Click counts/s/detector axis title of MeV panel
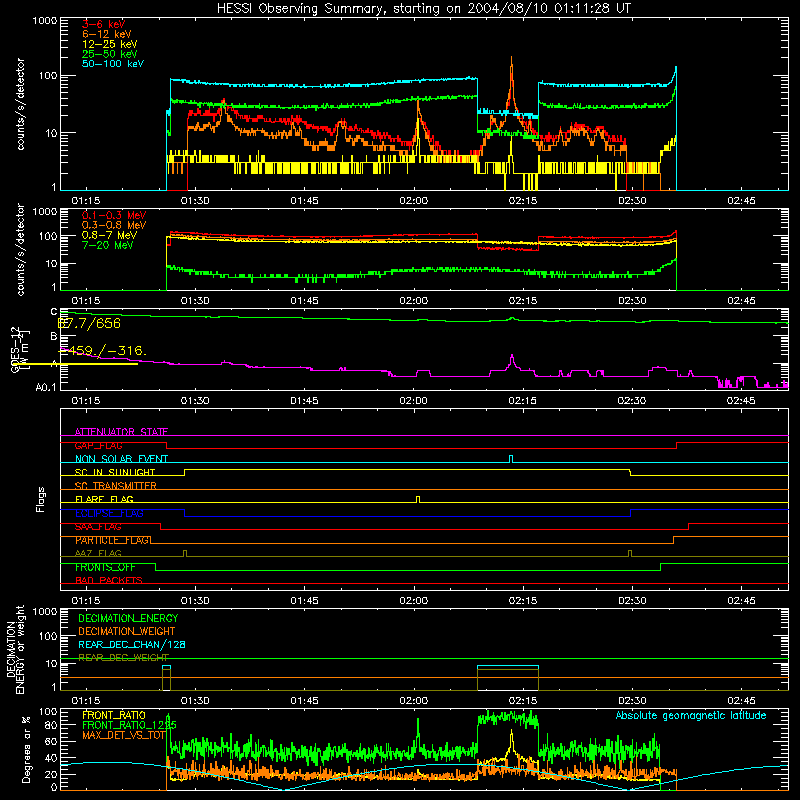 (x=21, y=249)
